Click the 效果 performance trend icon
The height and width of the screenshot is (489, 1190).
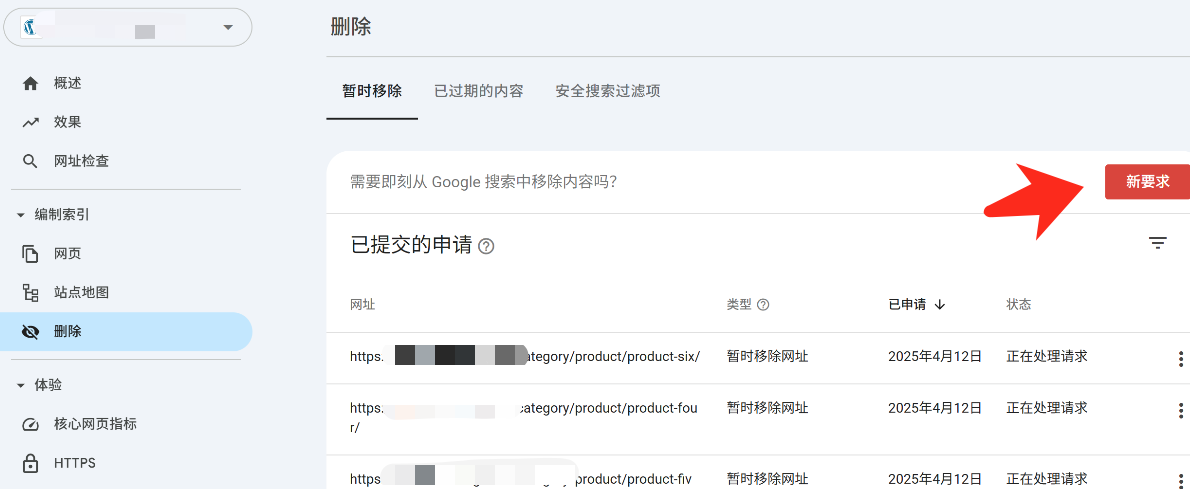pyautogui.click(x=30, y=122)
